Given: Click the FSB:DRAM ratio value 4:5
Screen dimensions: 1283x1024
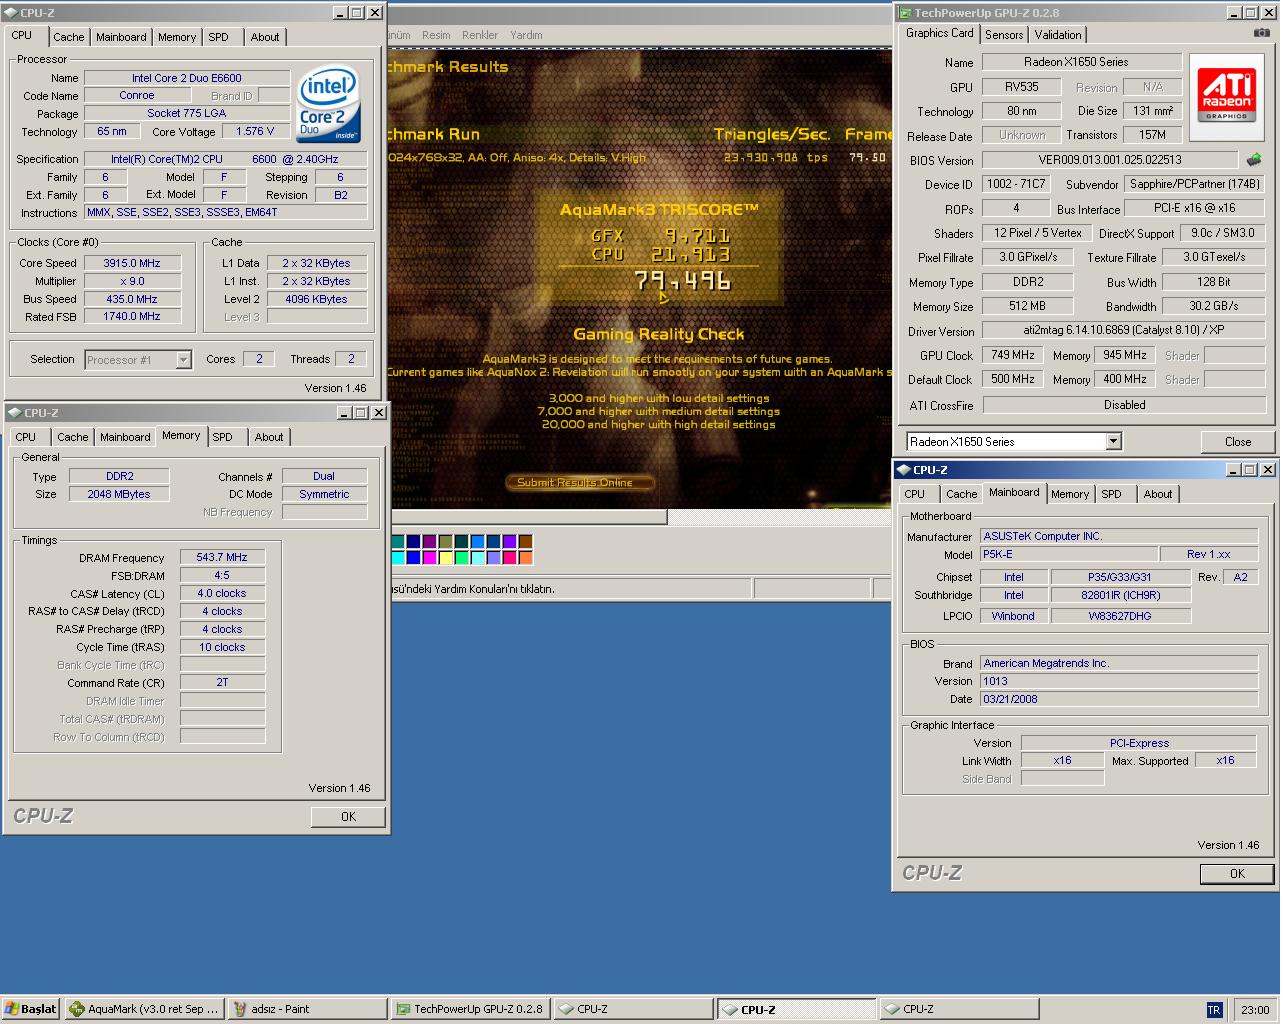Looking at the screenshot, I should [x=222, y=575].
